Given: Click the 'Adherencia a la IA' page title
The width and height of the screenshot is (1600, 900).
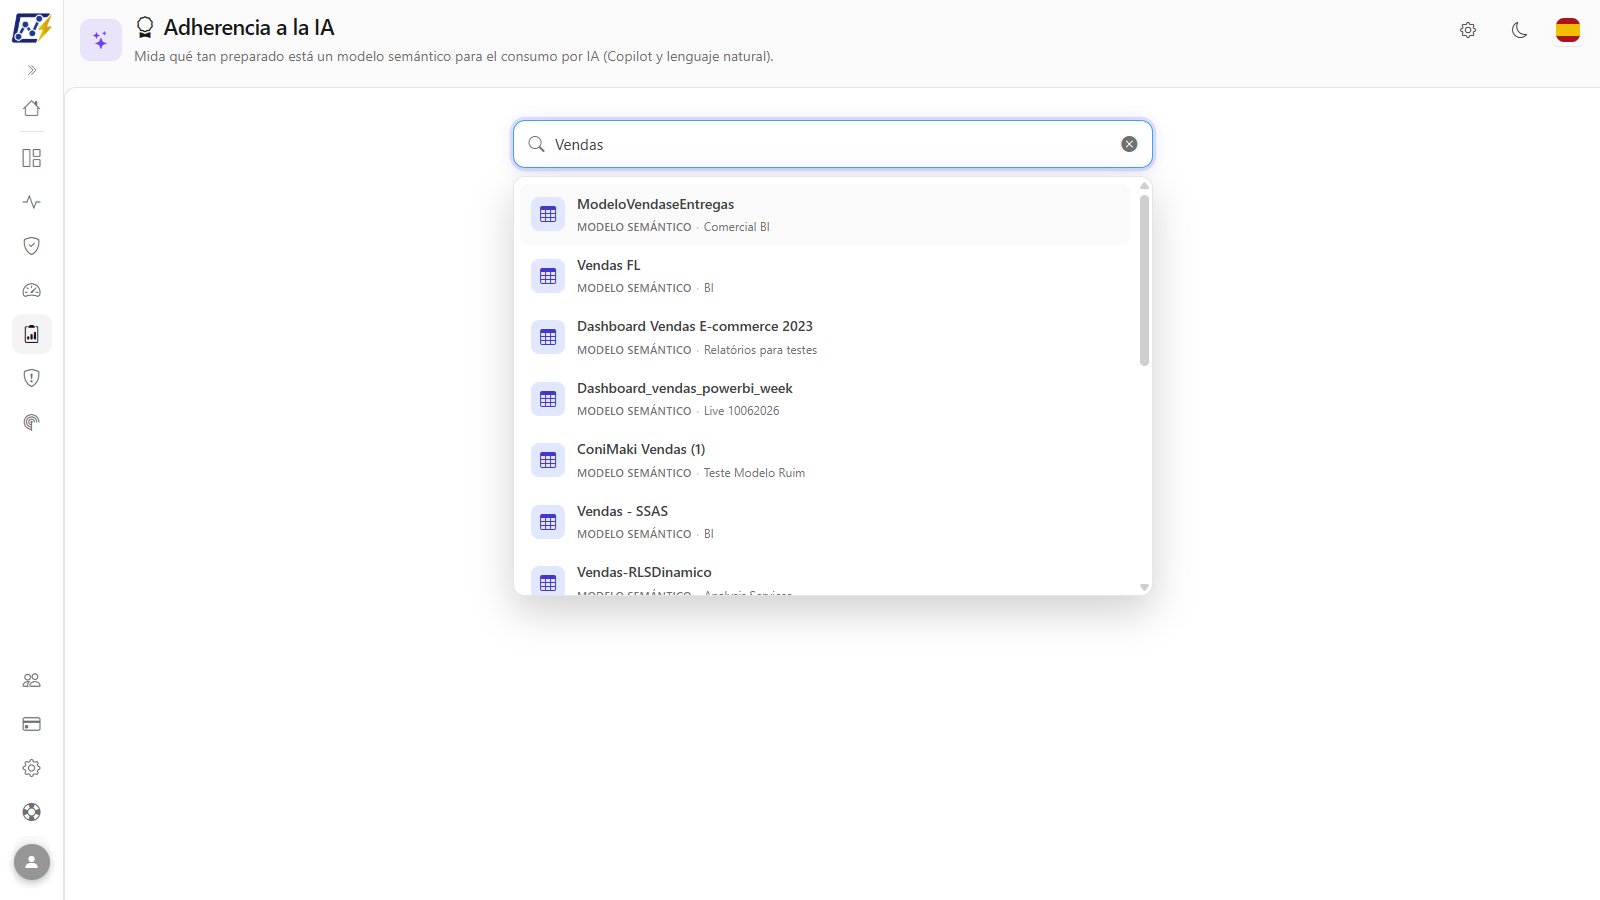Looking at the screenshot, I should [x=249, y=28].
